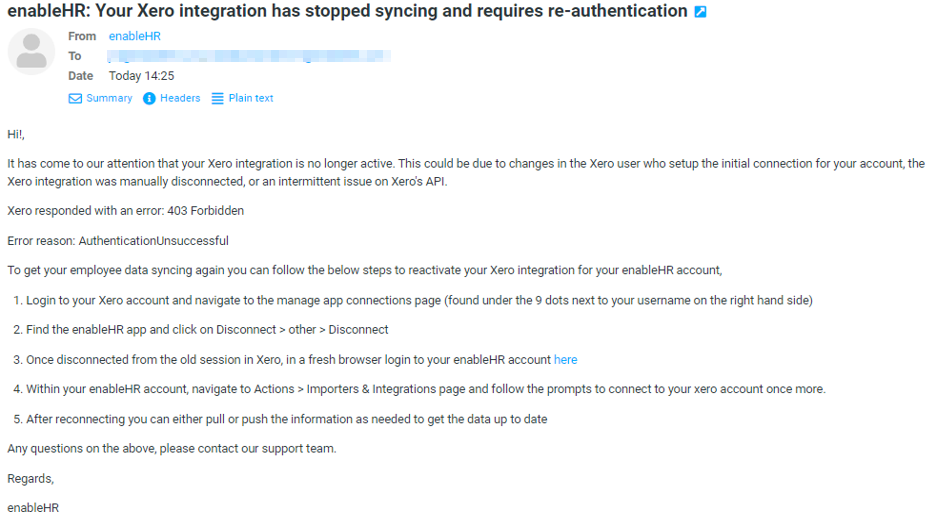Click the envelope icon beside Summary
Image resolution: width=952 pixels, height=520 pixels.
point(75,98)
